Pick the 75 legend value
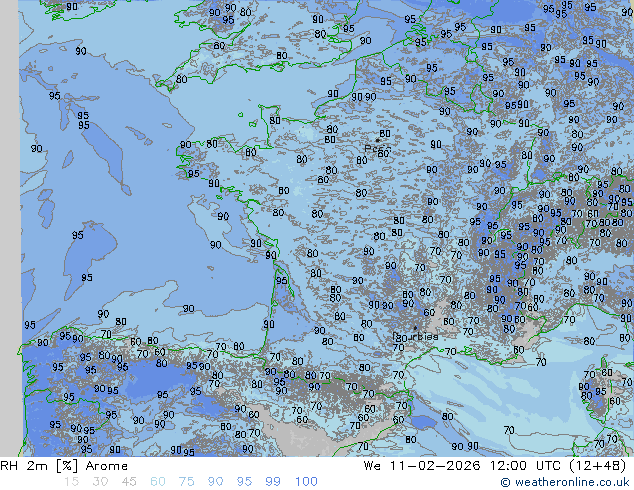Image resolution: width=634 pixels, height=490 pixels. (187, 482)
